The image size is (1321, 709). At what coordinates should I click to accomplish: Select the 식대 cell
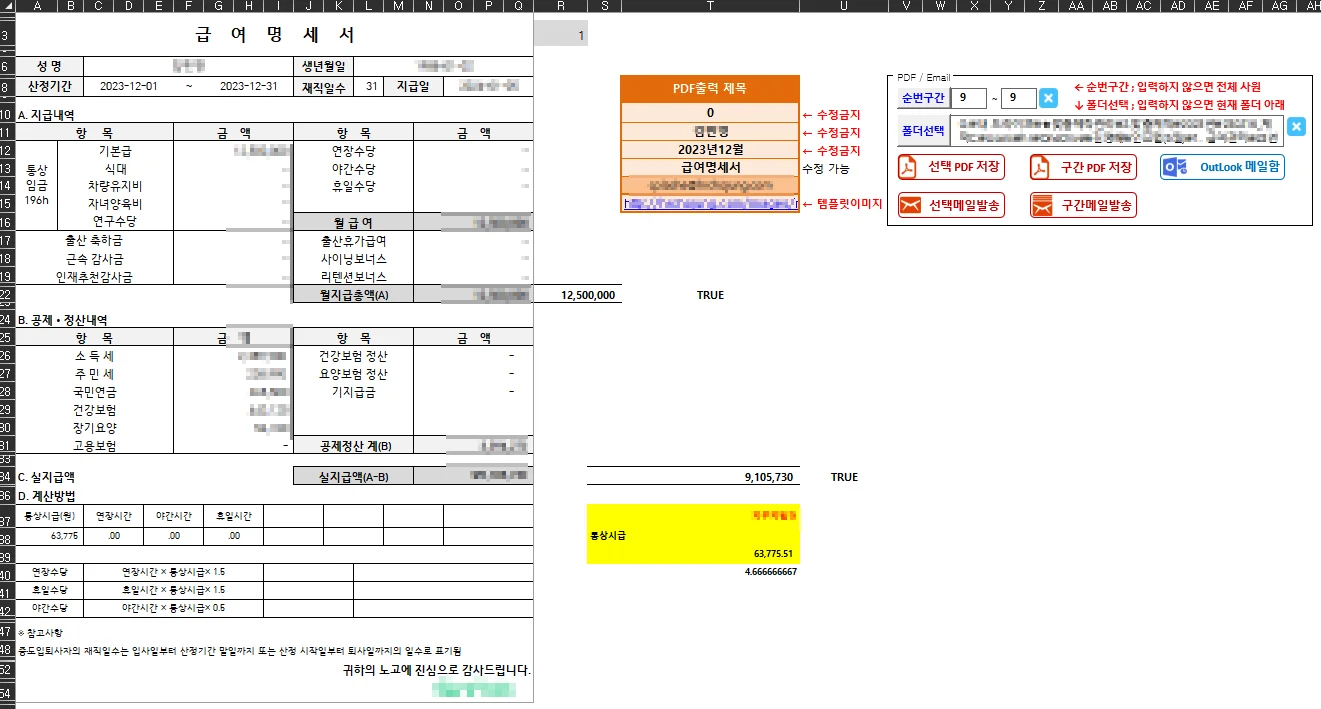point(116,168)
